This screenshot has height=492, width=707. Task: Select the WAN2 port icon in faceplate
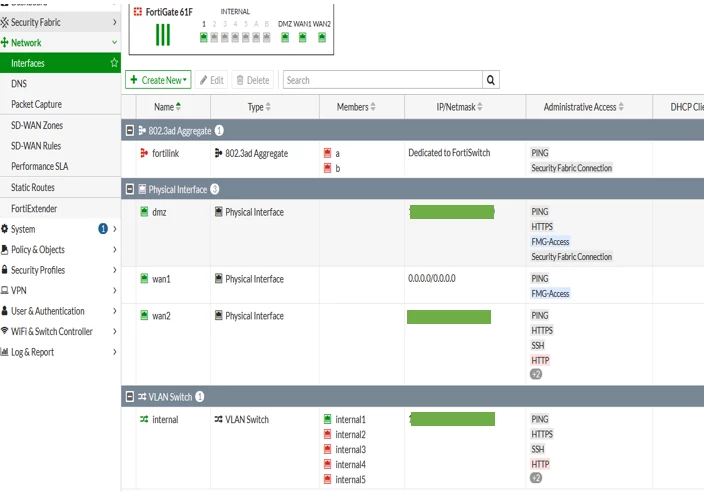322,37
